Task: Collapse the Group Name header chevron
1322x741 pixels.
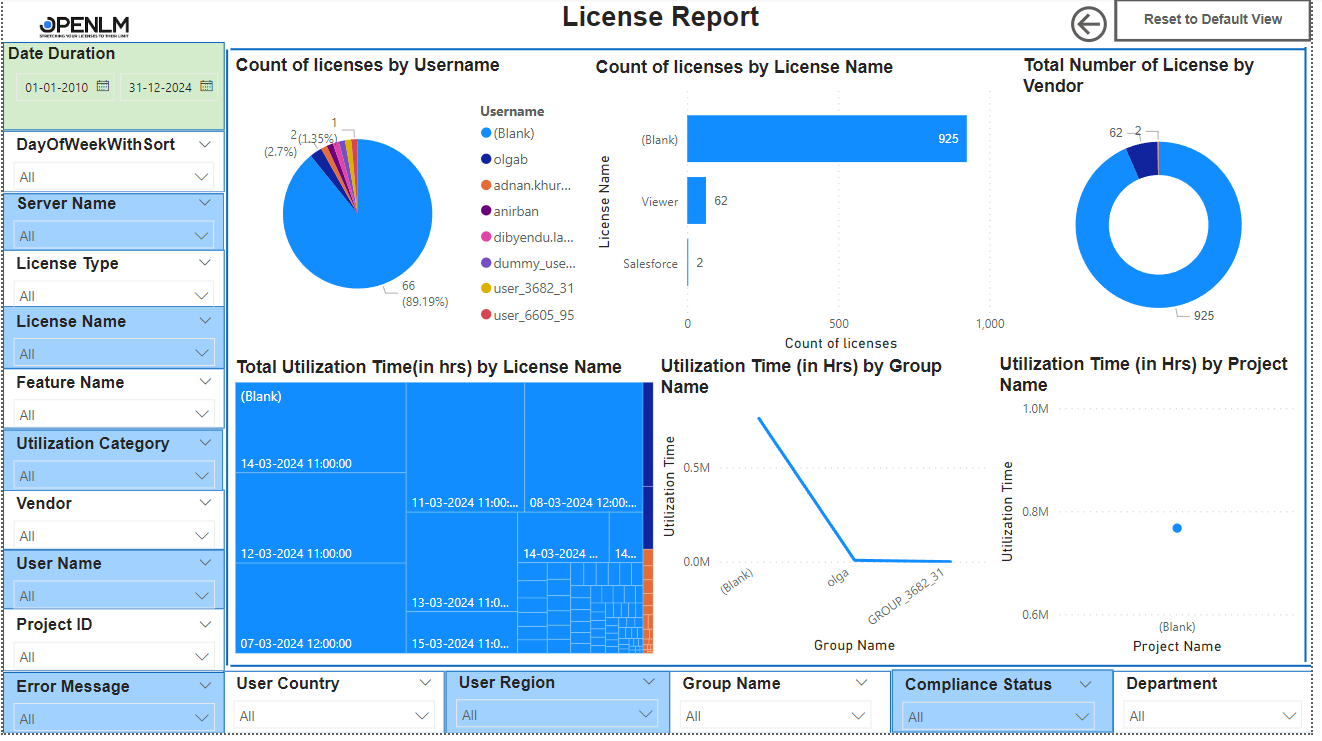Action: click(861, 683)
